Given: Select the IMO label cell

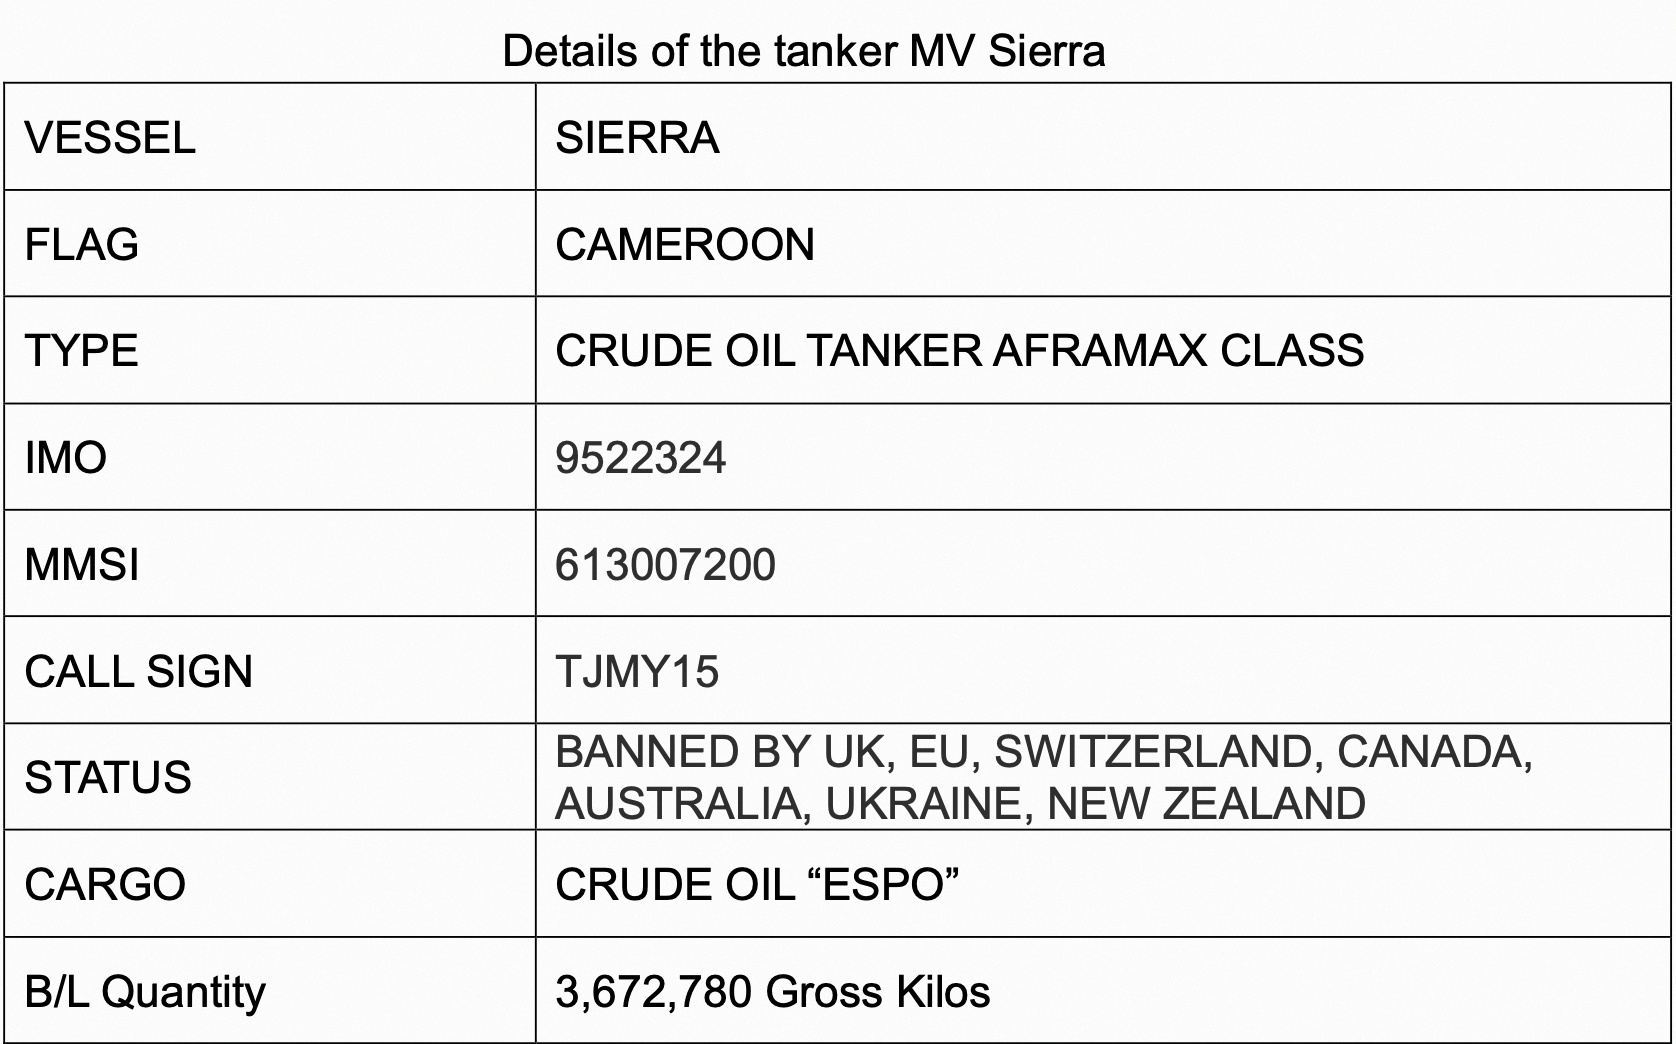Looking at the screenshot, I should [270, 457].
